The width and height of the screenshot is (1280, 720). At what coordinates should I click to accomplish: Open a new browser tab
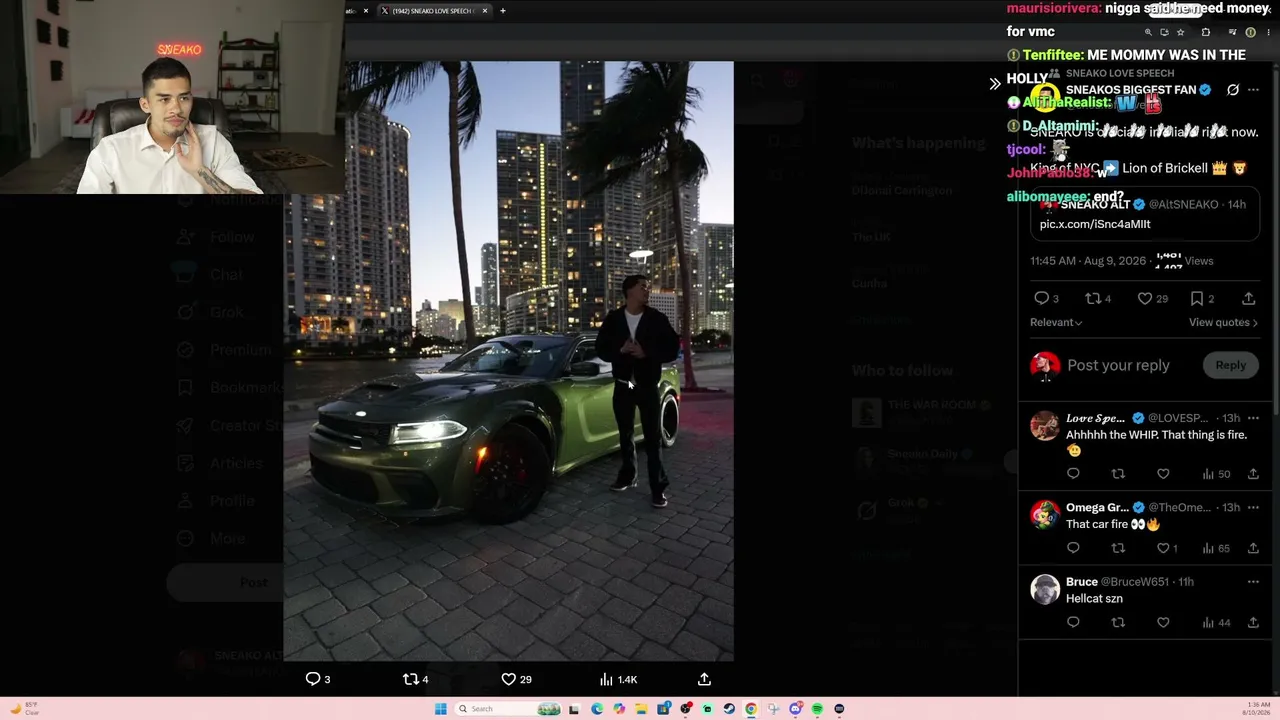(x=503, y=11)
